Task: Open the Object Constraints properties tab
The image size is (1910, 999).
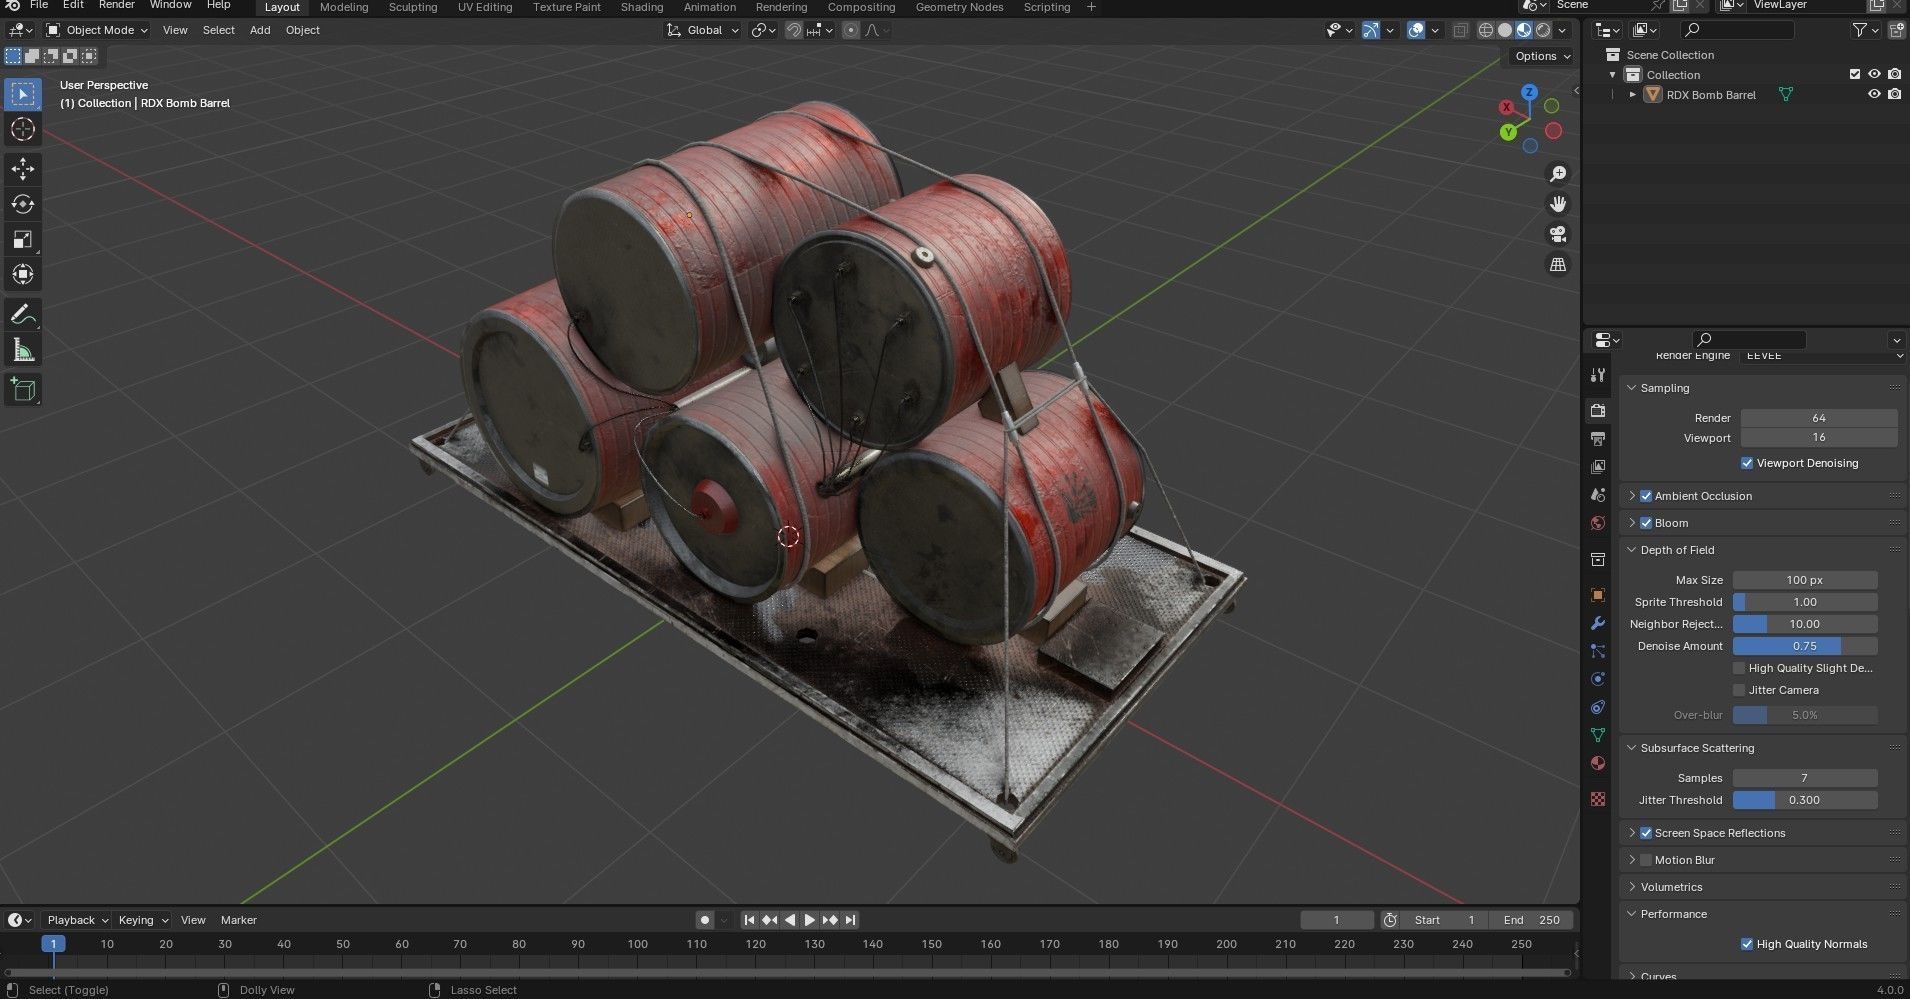Action: pyautogui.click(x=1598, y=707)
